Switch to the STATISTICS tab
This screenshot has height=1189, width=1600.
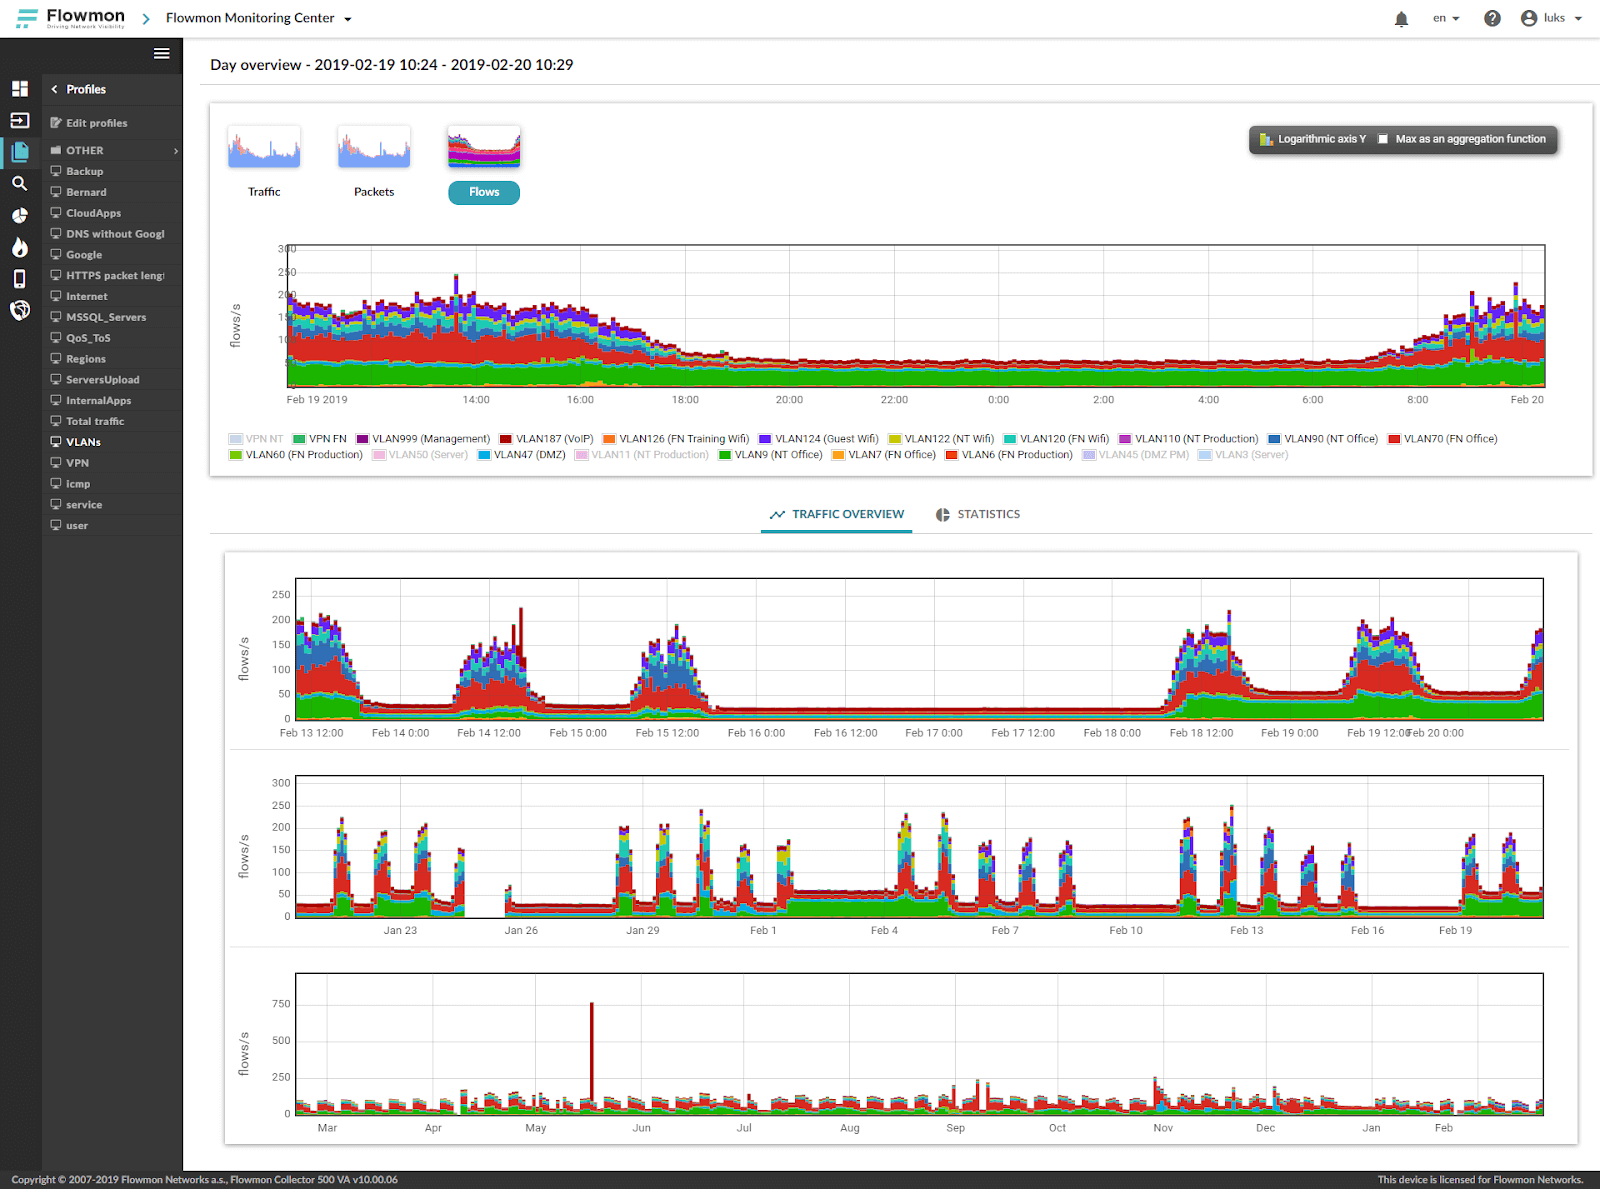pyautogui.click(x=977, y=515)
